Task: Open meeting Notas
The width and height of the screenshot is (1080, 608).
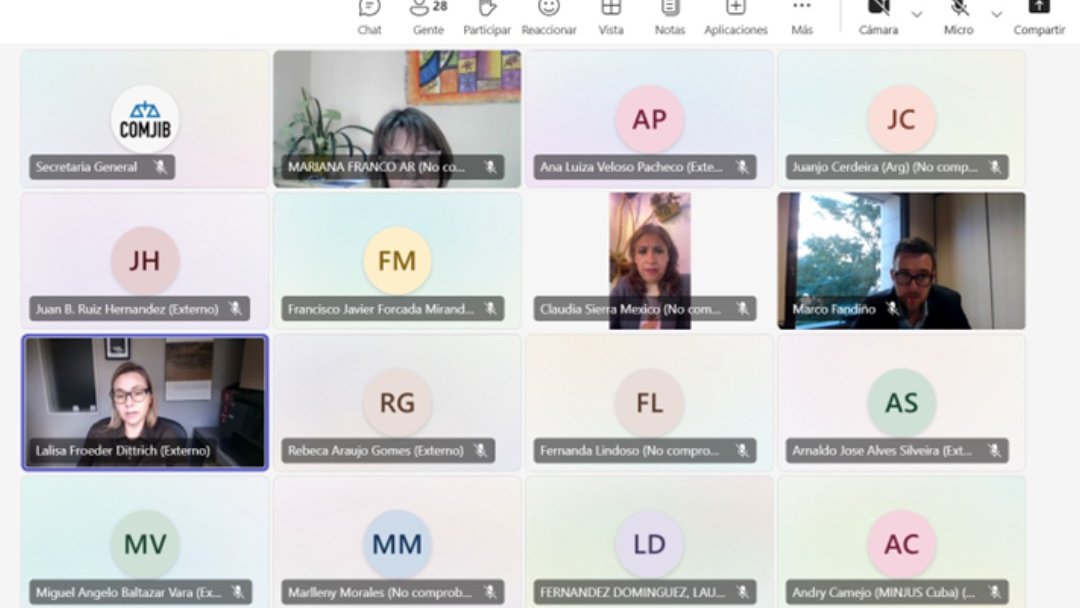Action: (670, 17)
